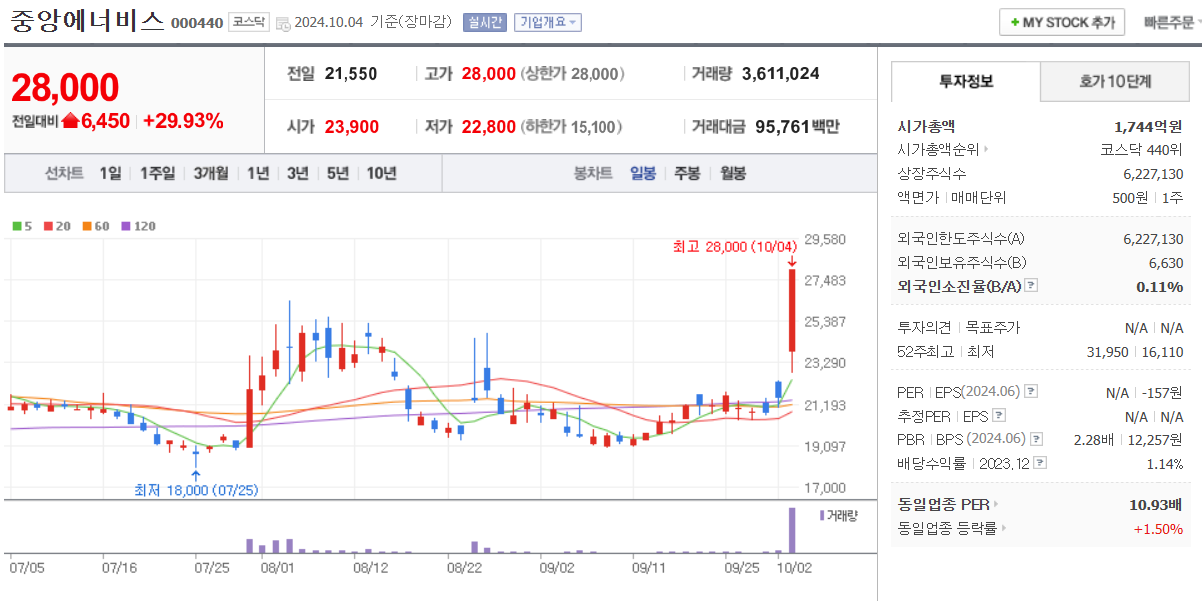Expand the 기업개요 dropdown
The height and width of the screenshot is (601, 1202).
[547, 22]
